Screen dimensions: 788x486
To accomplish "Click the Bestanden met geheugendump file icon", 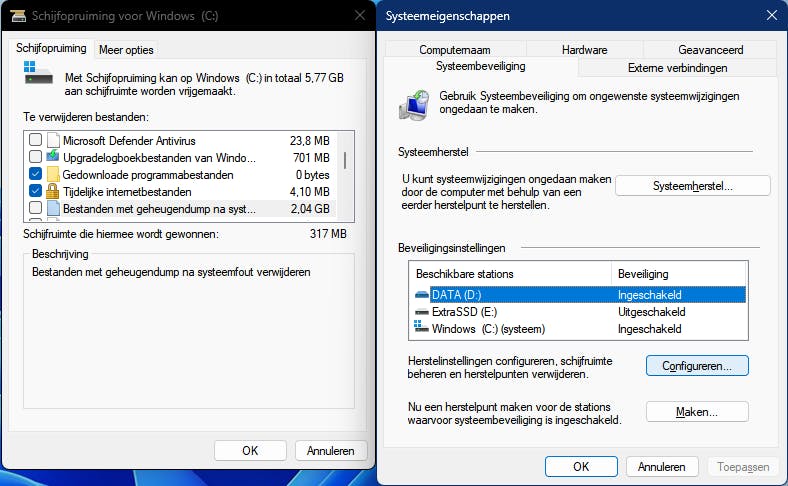I will tap(53, 208).
